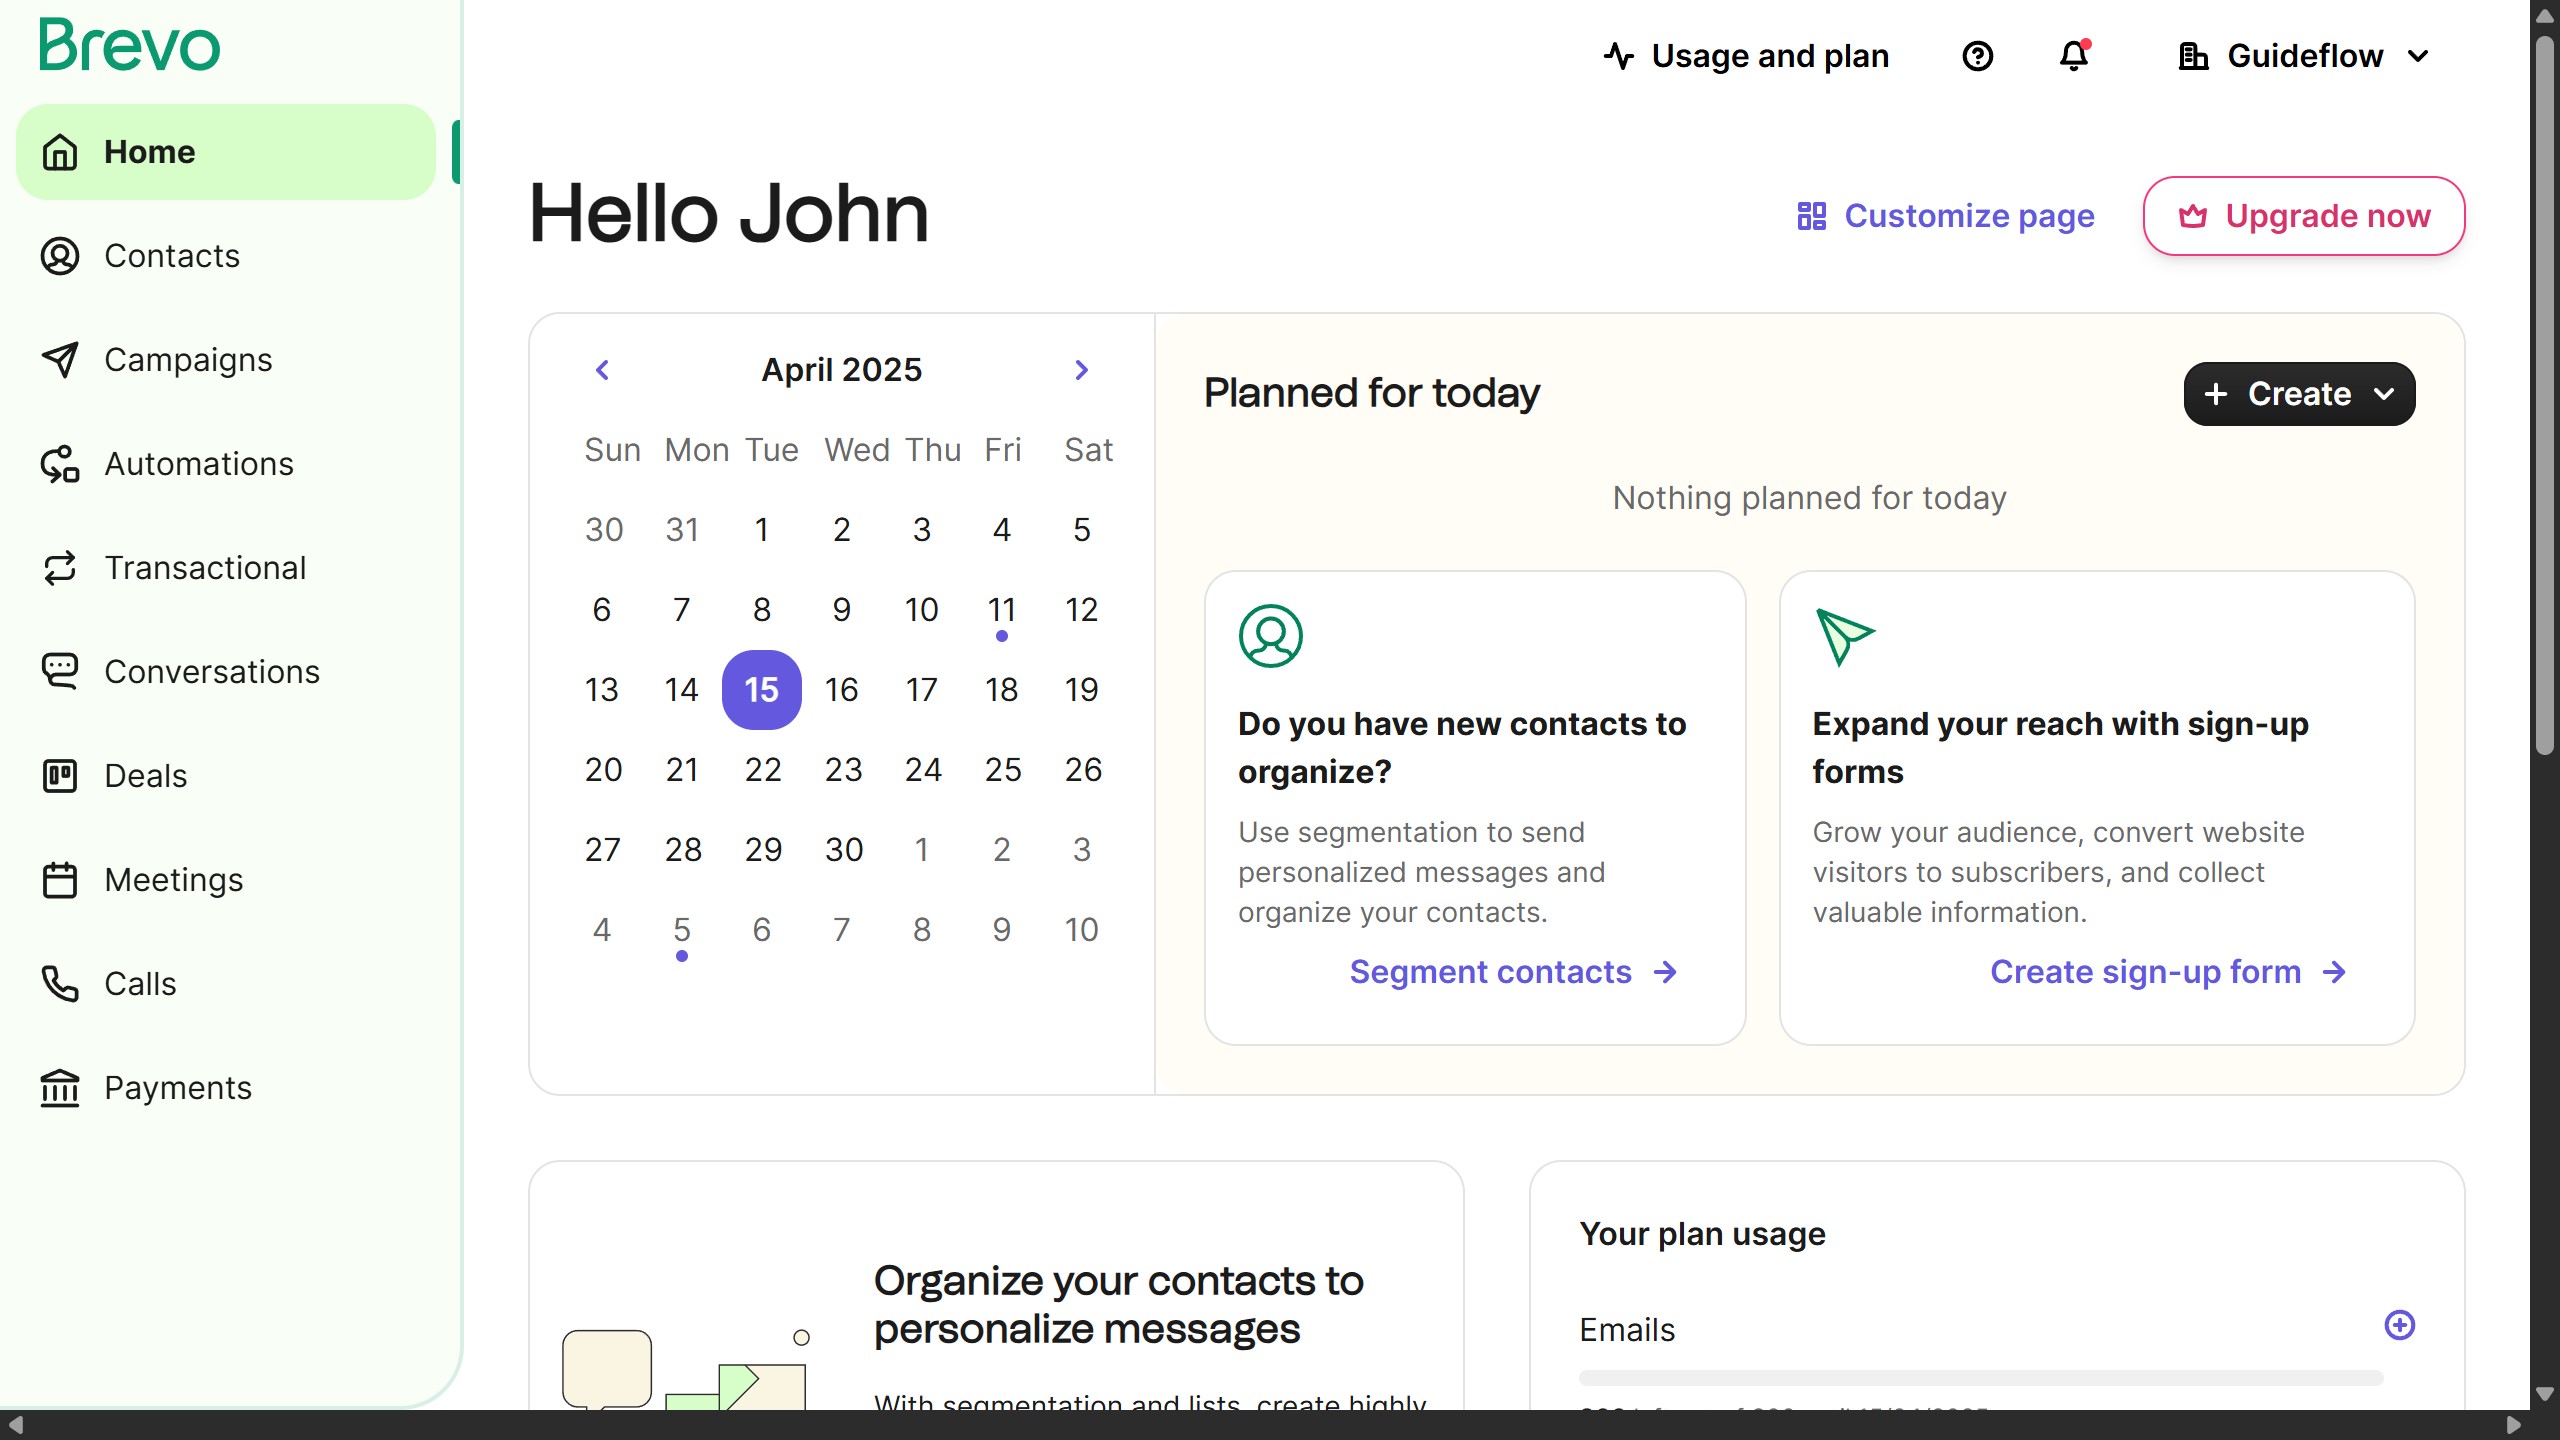2560x1440 pixels.
Task: Click the Deals sidebar icon
Action: pos(60,776)
